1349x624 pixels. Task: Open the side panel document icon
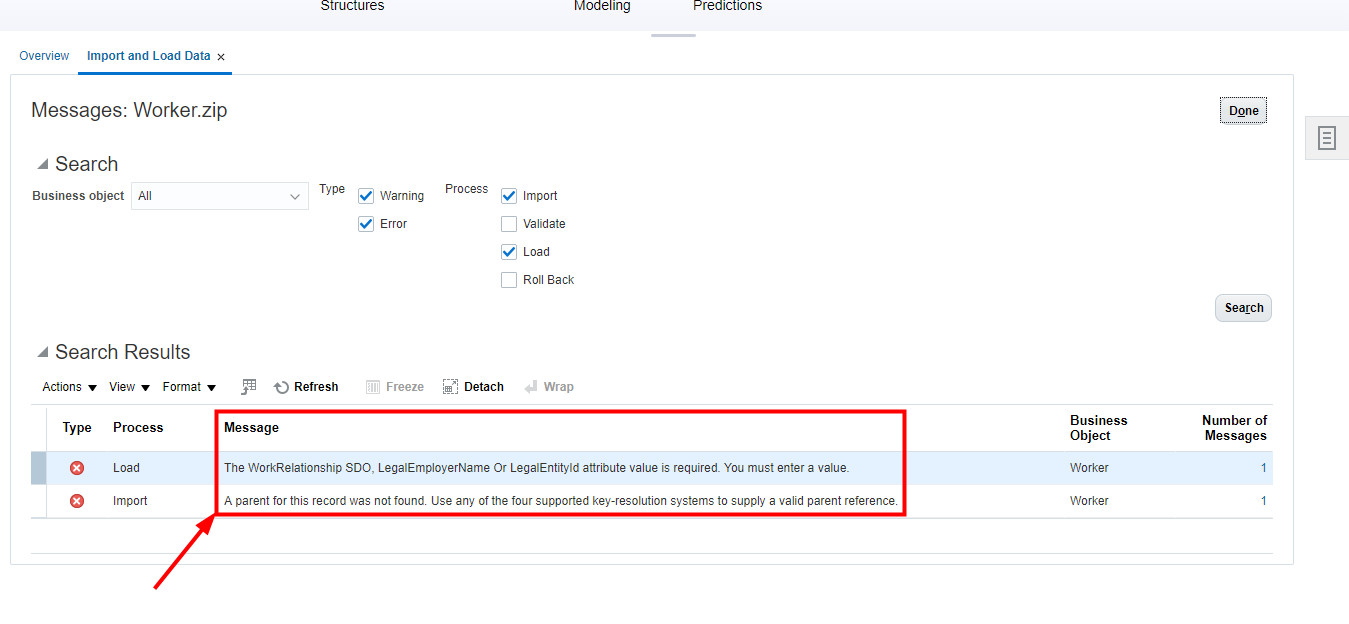1326,138
